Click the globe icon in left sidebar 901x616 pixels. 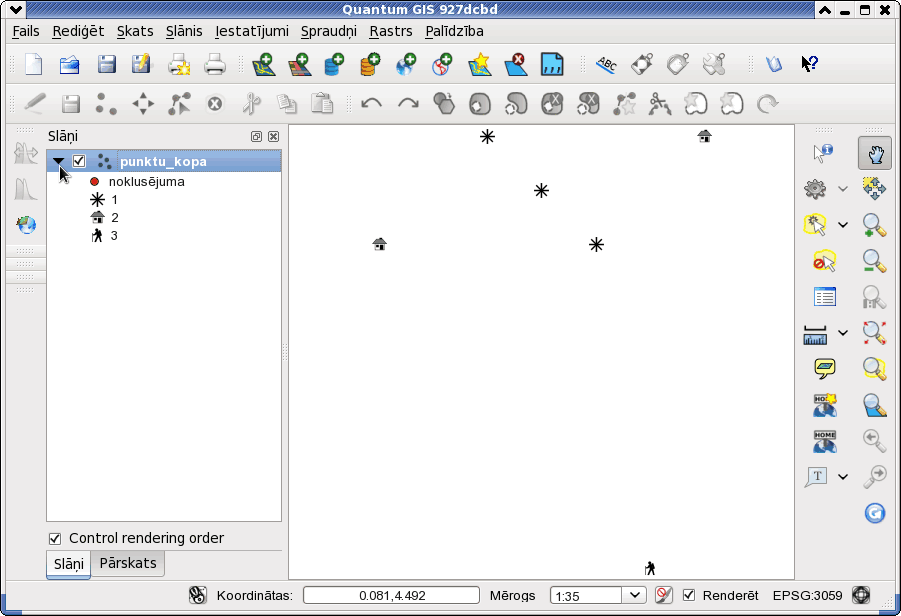click(x=26, y=225)
